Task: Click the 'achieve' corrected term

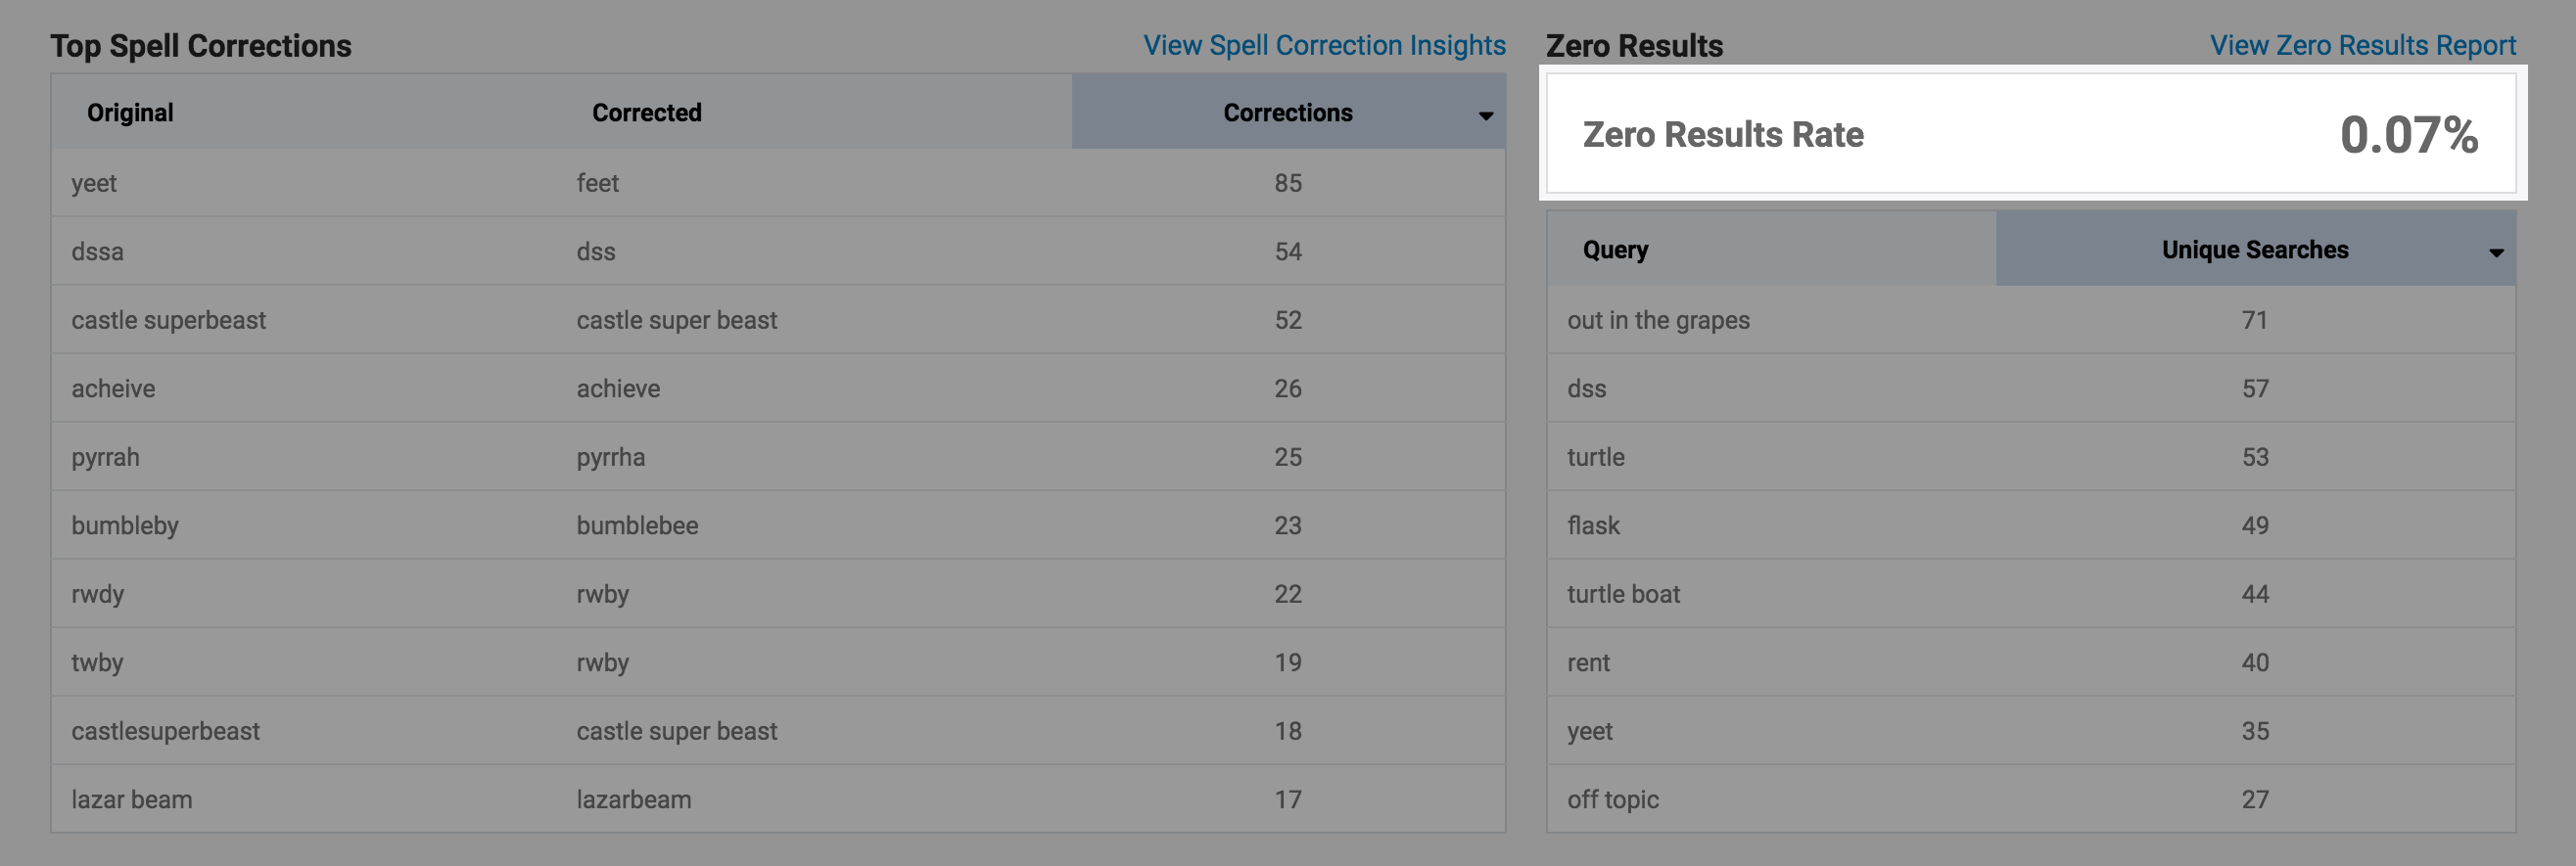Action: click(618, 388)
